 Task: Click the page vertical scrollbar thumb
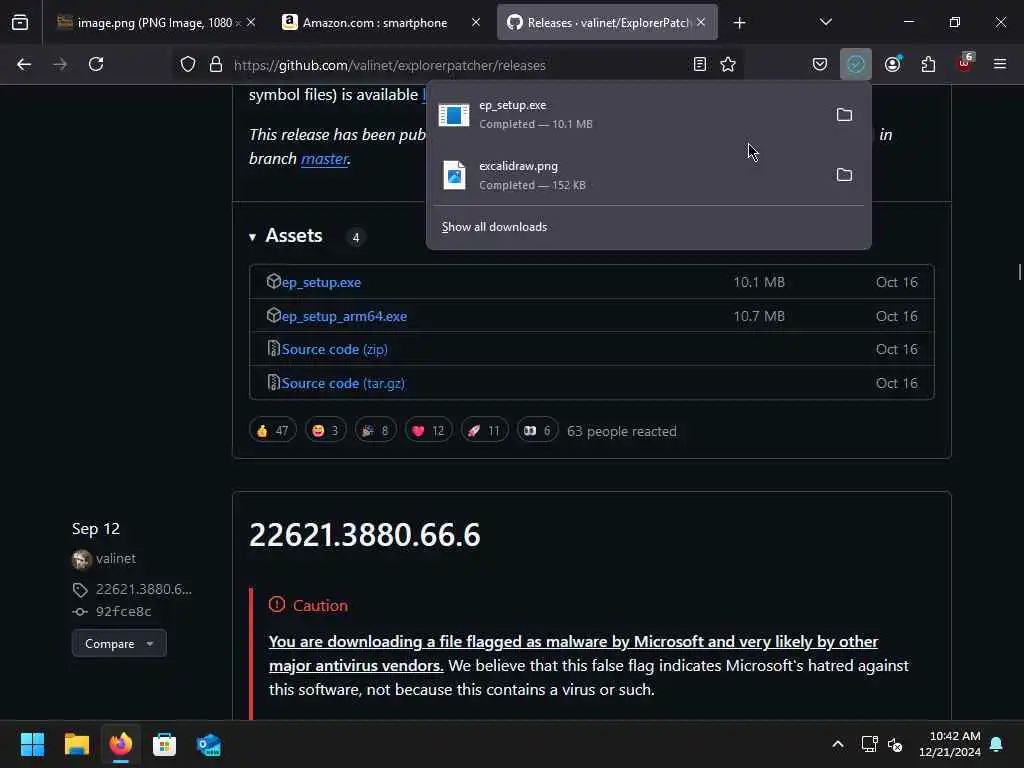pos(1019,272)
